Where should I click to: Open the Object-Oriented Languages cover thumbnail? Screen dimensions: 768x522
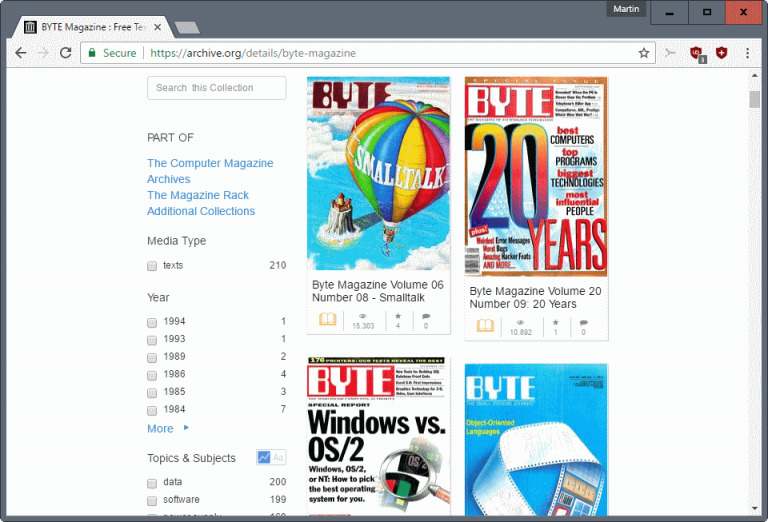coord(536,439)
